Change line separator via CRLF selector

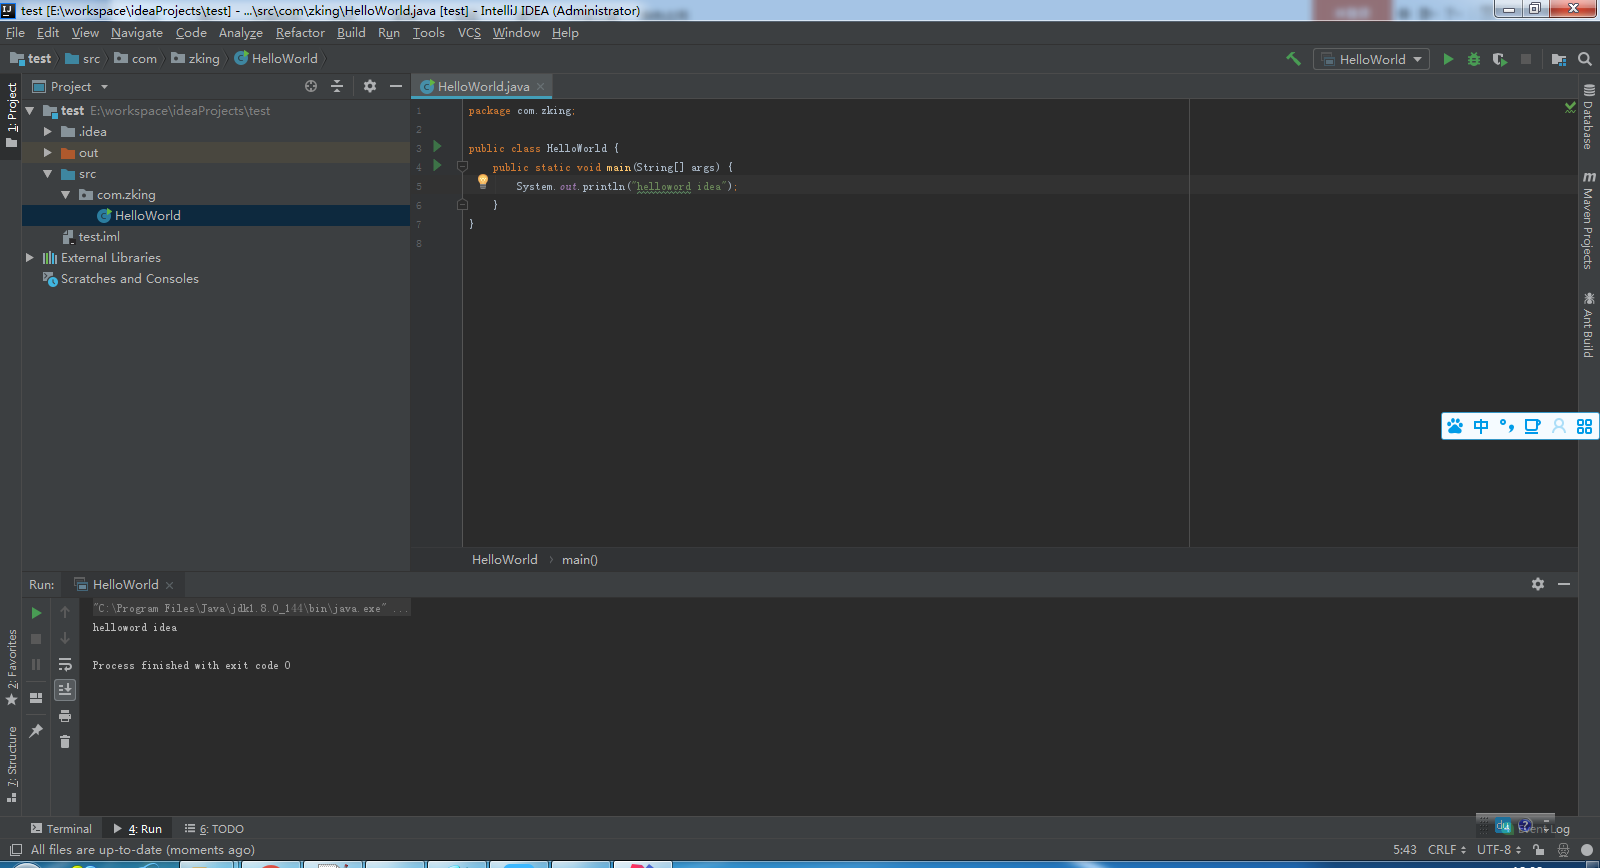click(x=1447, y=850)
